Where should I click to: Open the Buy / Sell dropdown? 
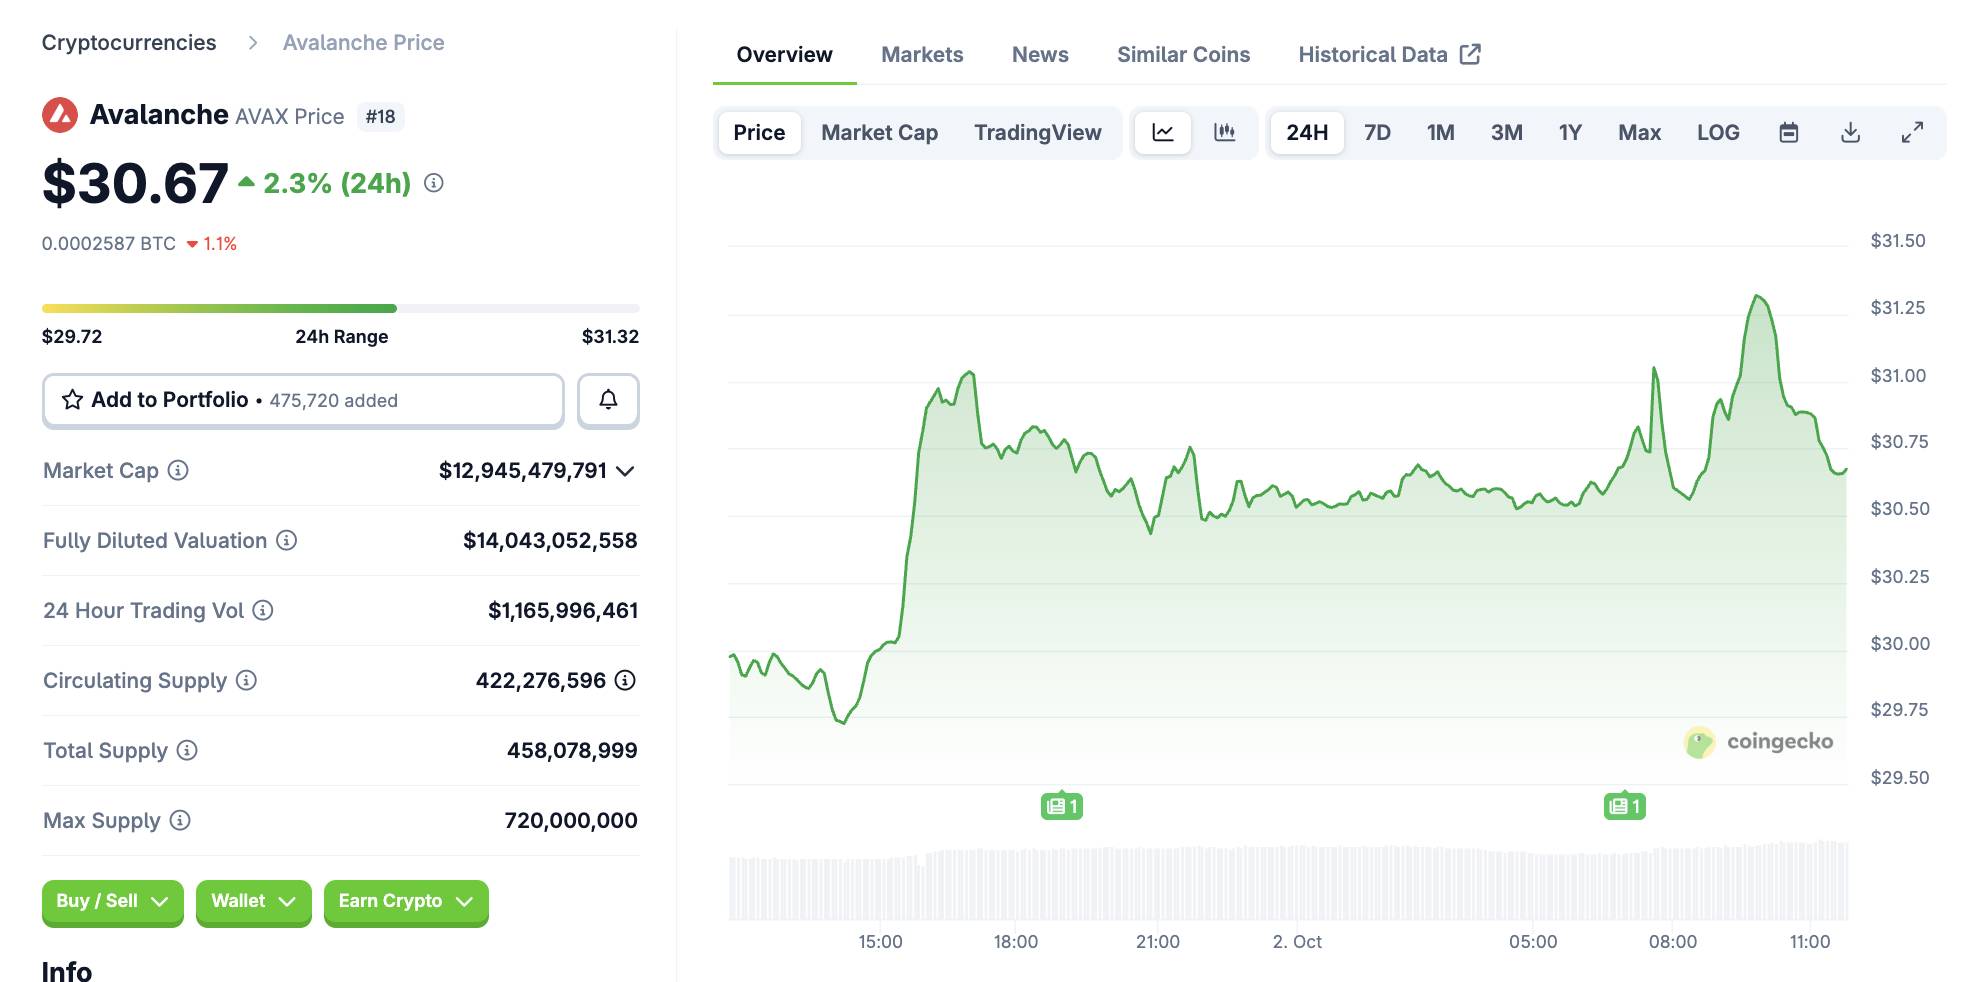tap(112, 902)
